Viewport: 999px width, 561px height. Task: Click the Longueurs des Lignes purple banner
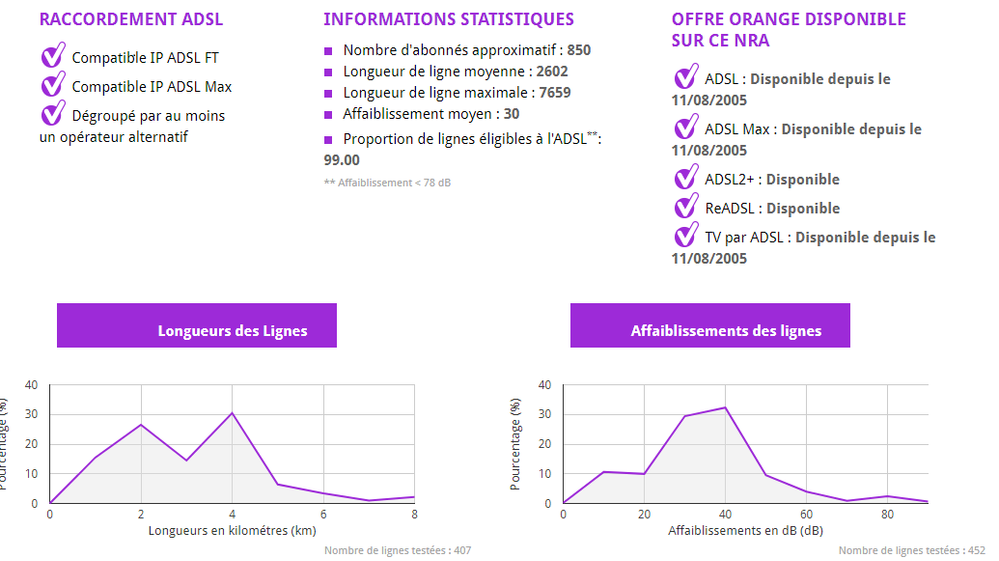(x=197, y=325)
